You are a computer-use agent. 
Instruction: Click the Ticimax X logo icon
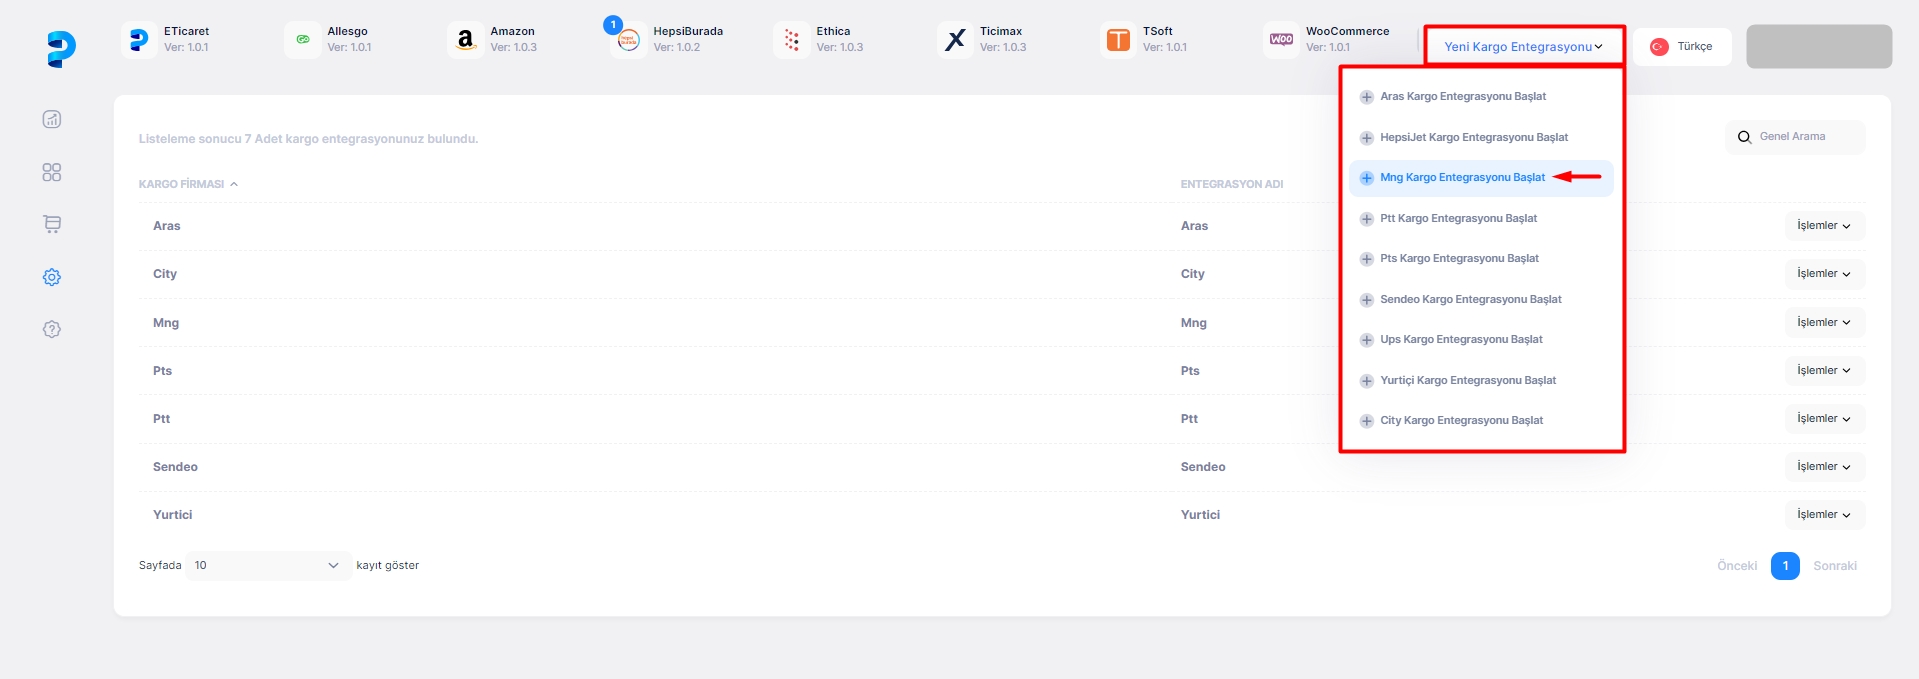coord(955,40)
